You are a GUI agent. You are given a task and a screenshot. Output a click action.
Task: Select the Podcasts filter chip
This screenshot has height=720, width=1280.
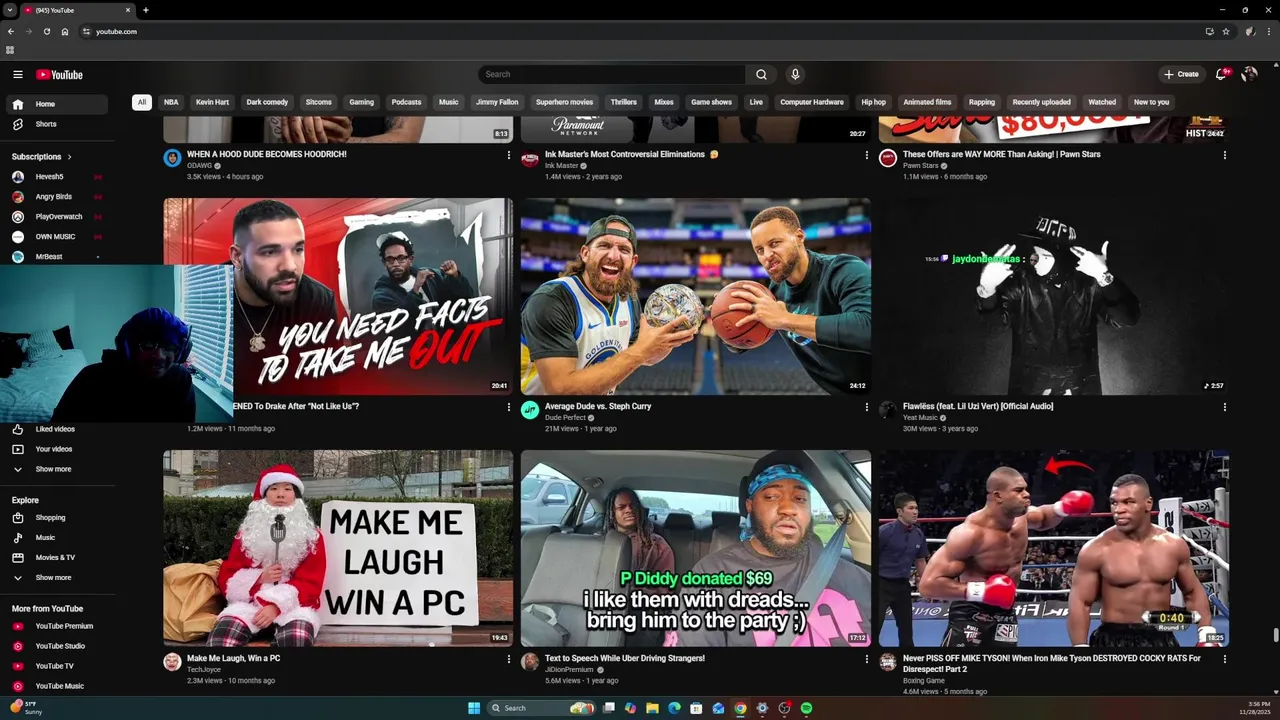click(x=406, y=102)
